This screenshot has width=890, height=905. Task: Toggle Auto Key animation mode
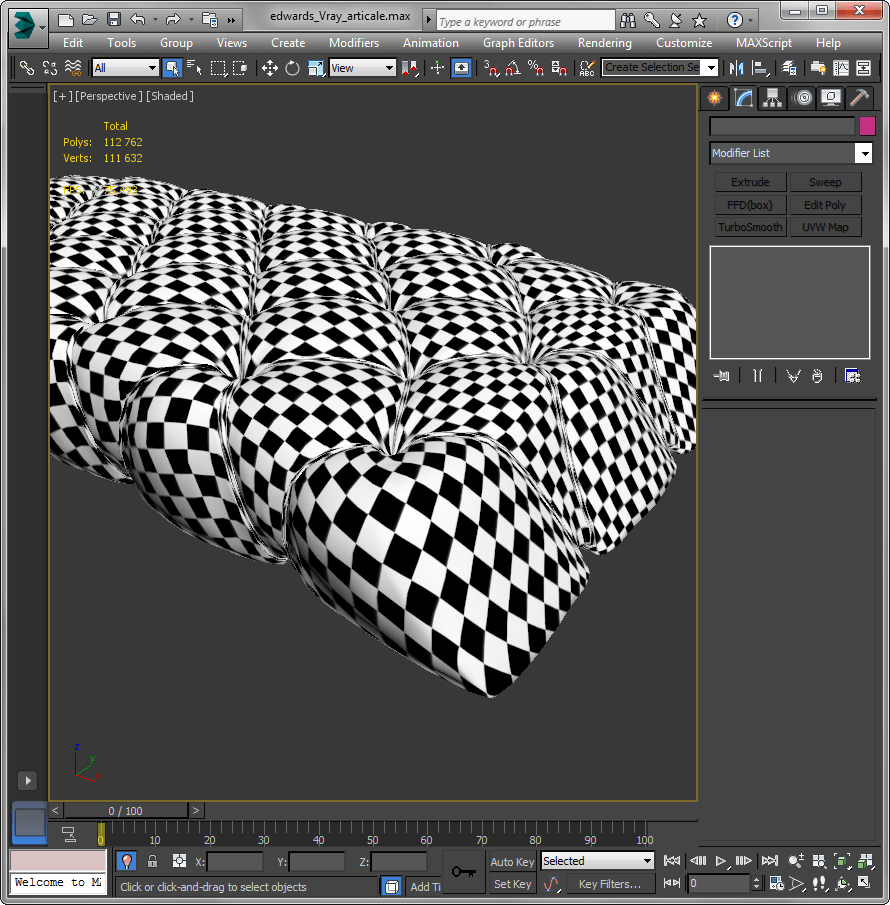[512, 862]
